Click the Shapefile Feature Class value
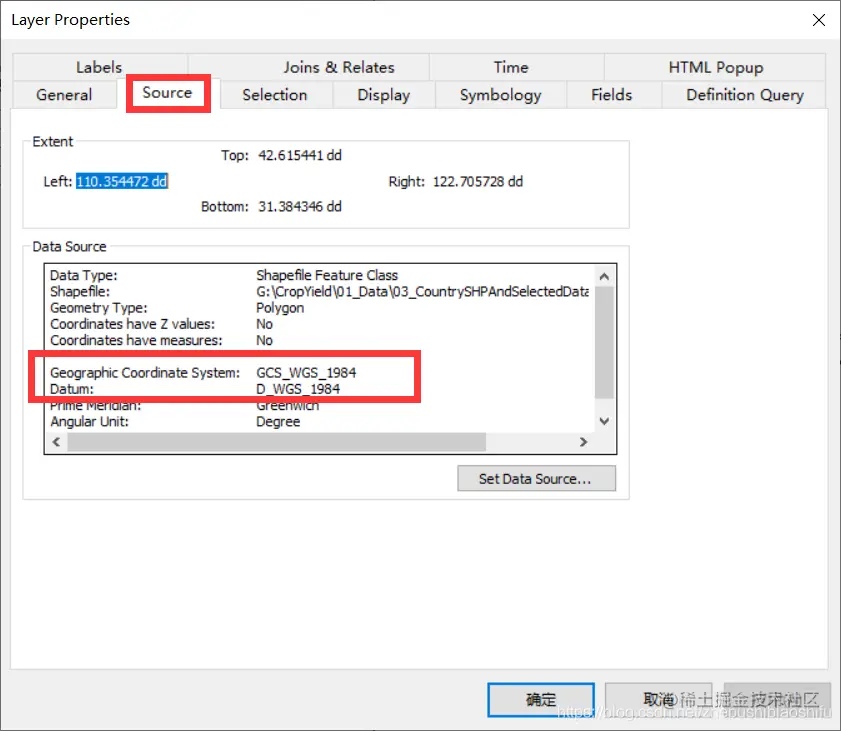The height and width of the screenshot is (731, 841). (x=327, y=275)
